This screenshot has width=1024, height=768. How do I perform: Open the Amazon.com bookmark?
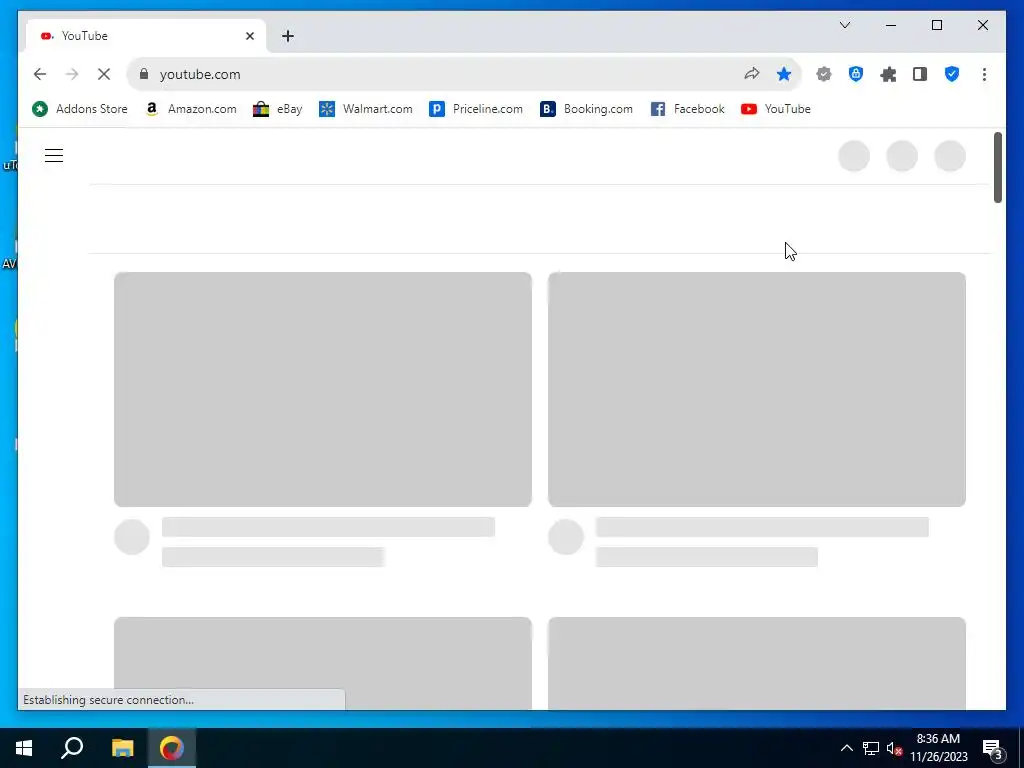coord(191,109)
